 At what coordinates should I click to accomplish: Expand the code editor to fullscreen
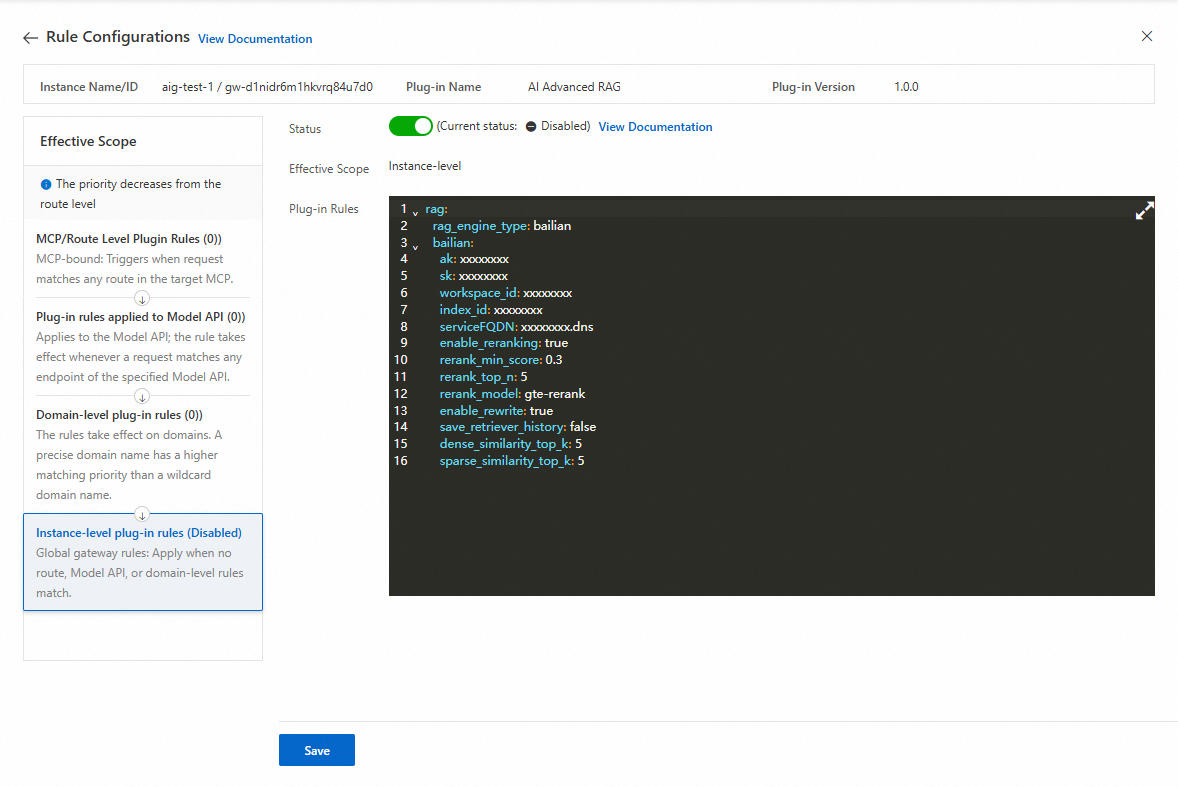click(x=1144, y=211)
